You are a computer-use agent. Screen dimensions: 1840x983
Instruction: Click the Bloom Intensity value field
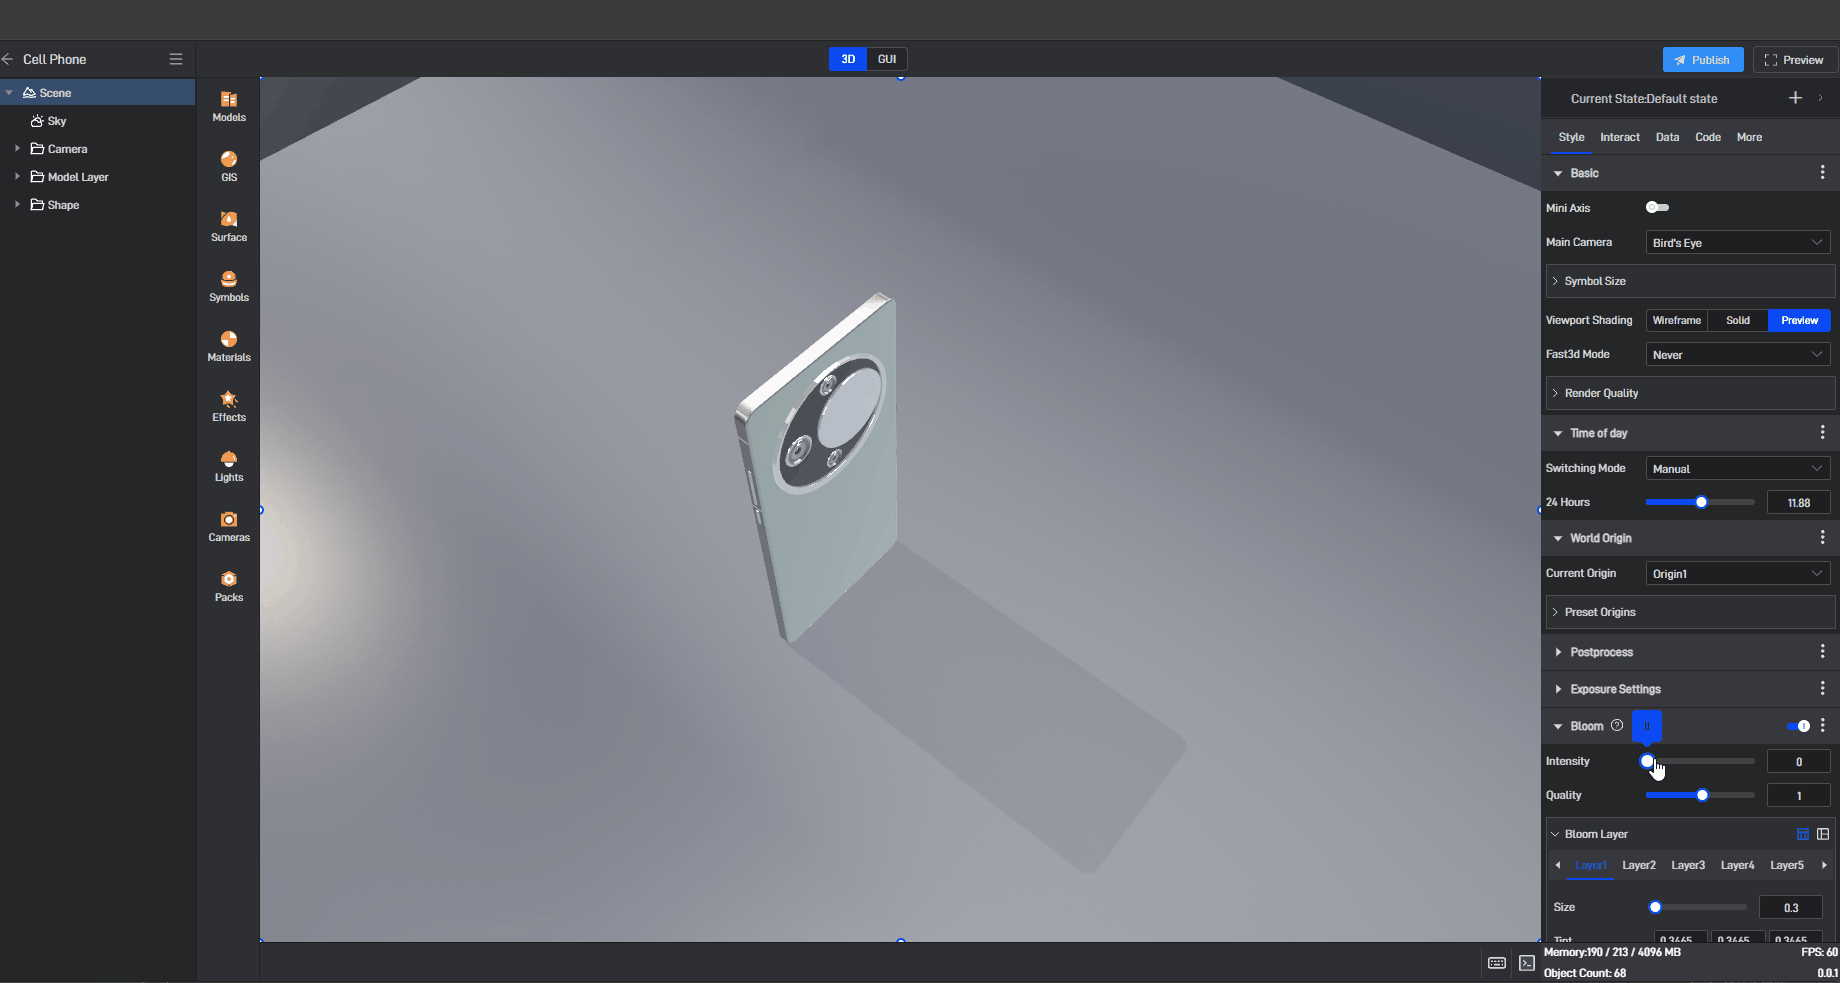(1798, 762)
